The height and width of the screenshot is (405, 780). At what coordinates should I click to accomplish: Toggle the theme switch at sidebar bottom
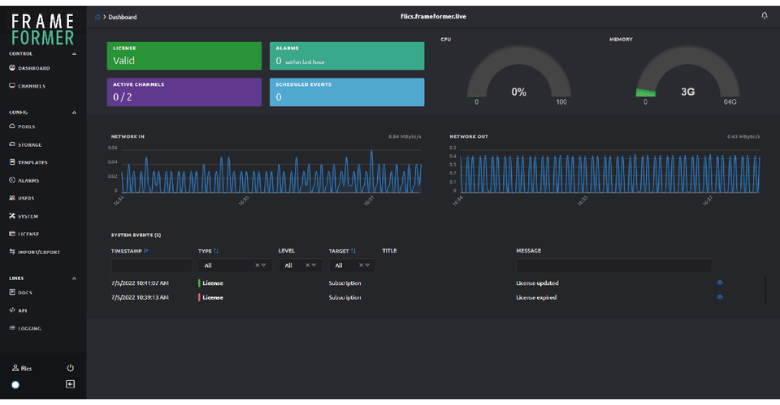pyautogui.click(x=16, y=384)
